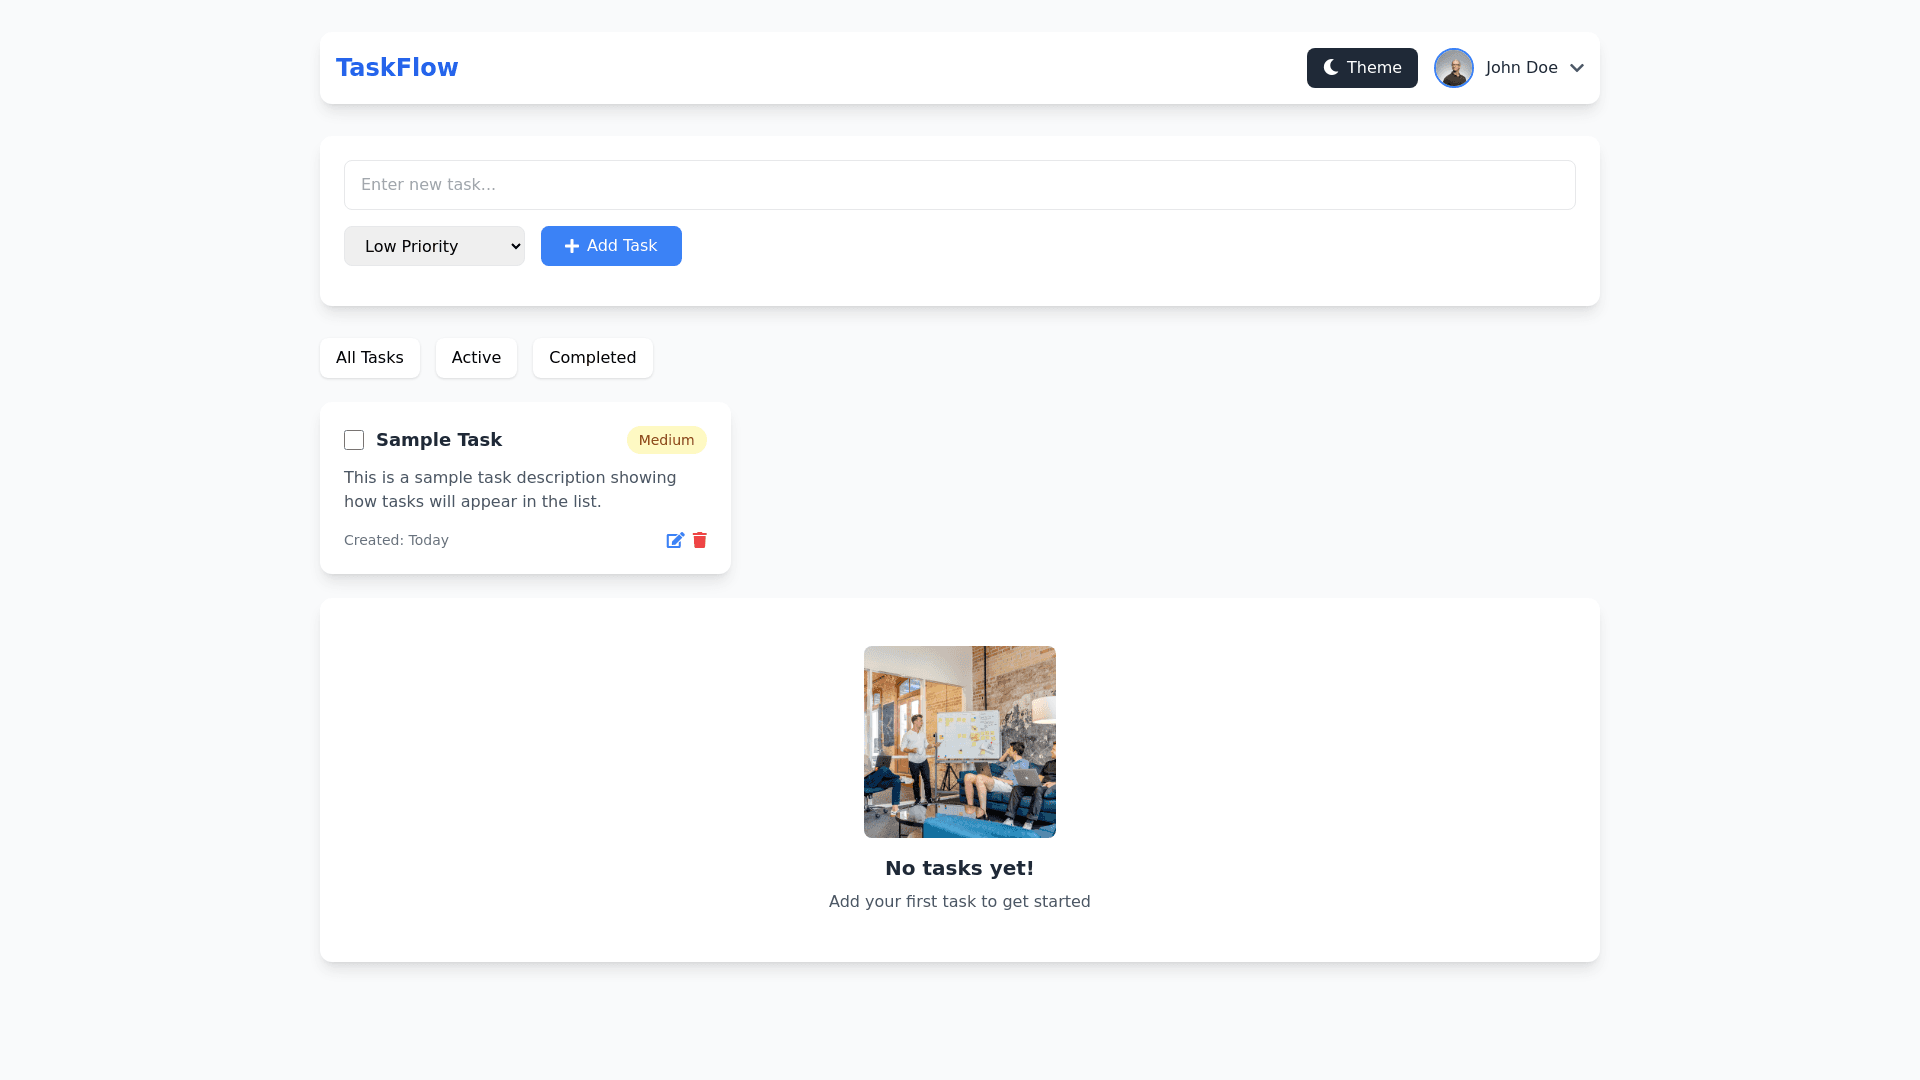Click the No tasks yet heading

[x=959, y=868]
